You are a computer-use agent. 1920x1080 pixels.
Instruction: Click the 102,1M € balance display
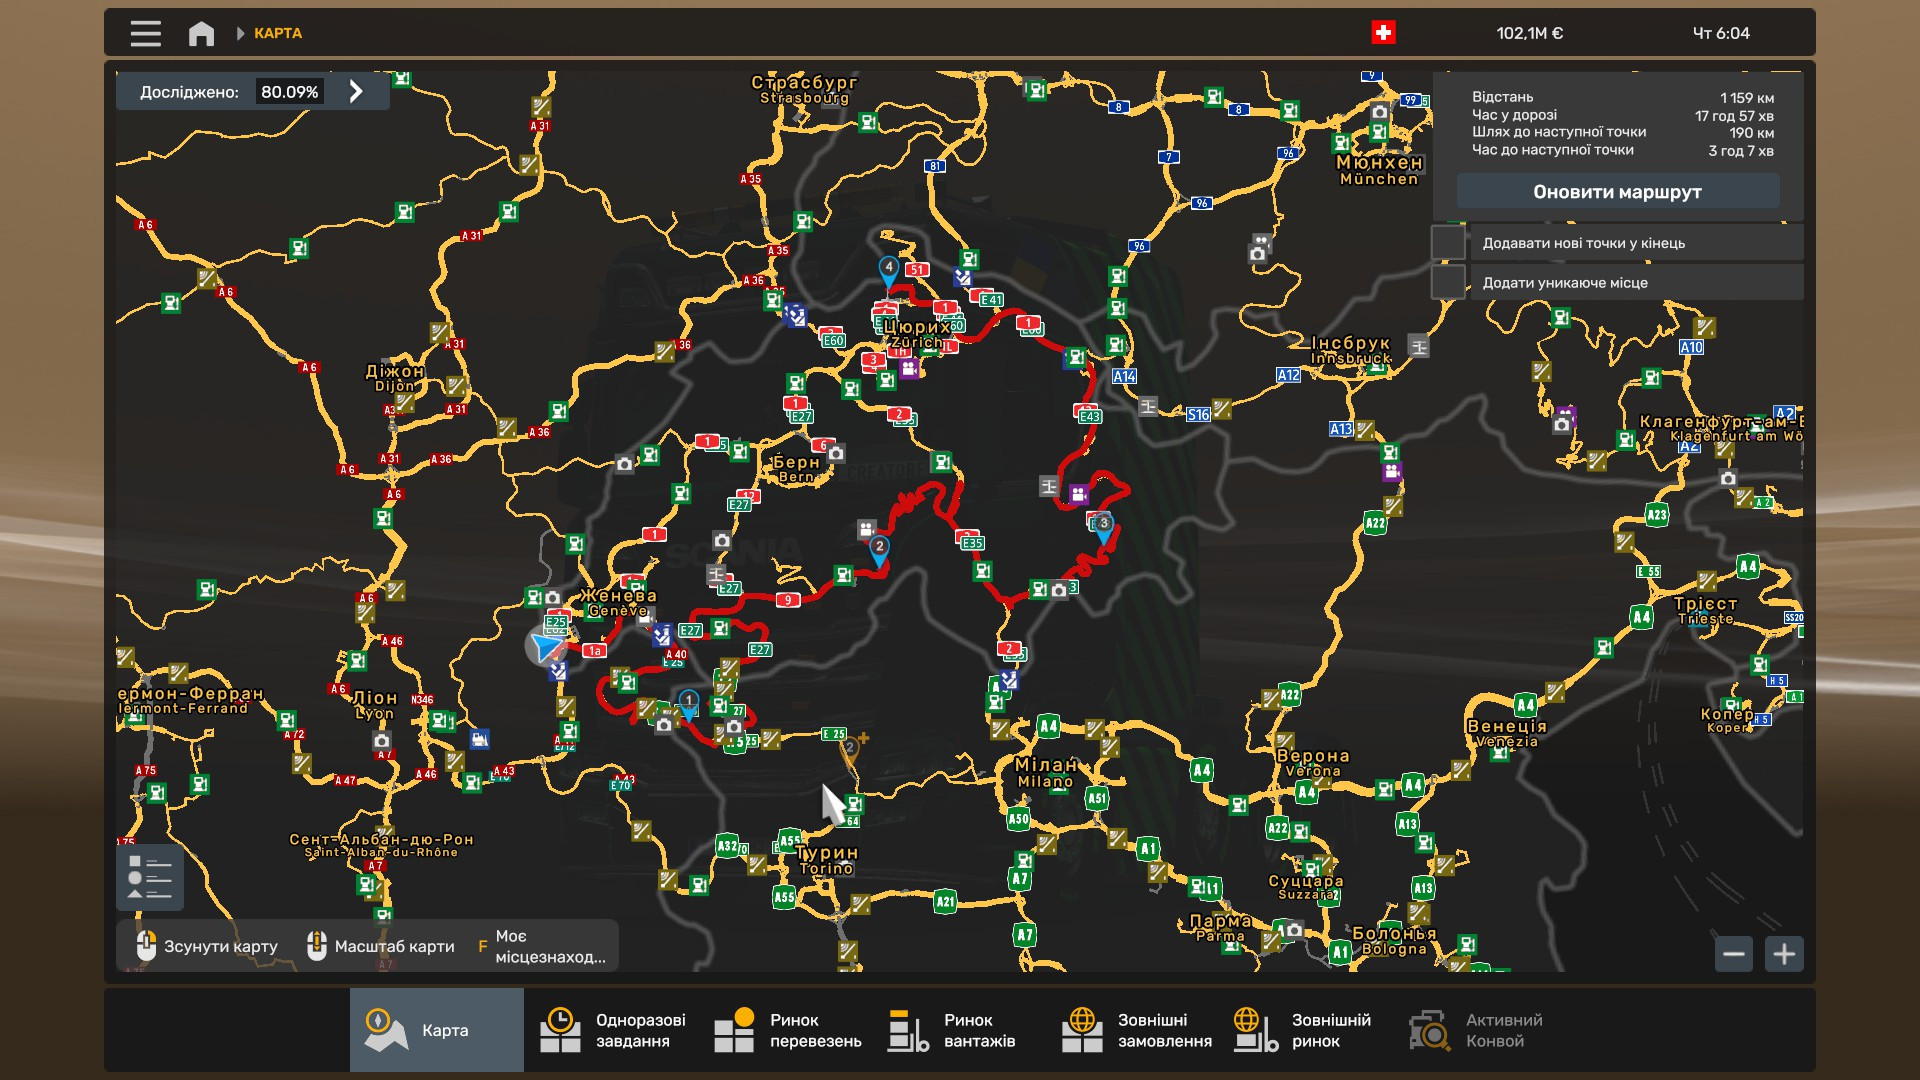point(1529,33)
